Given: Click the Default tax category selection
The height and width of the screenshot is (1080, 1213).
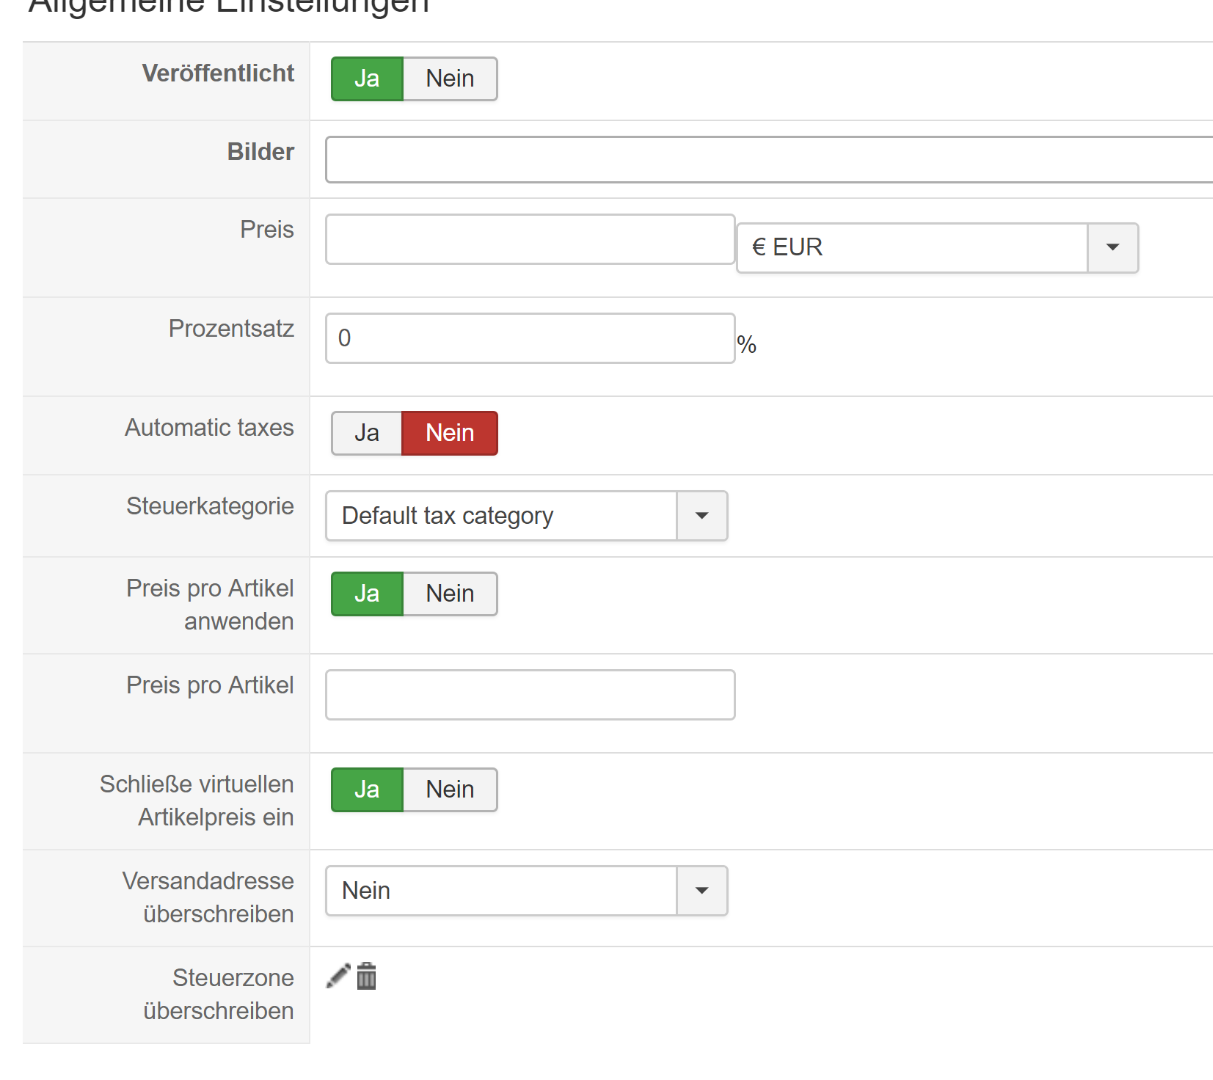Looking at the screenshot, I should click(501, 516).
